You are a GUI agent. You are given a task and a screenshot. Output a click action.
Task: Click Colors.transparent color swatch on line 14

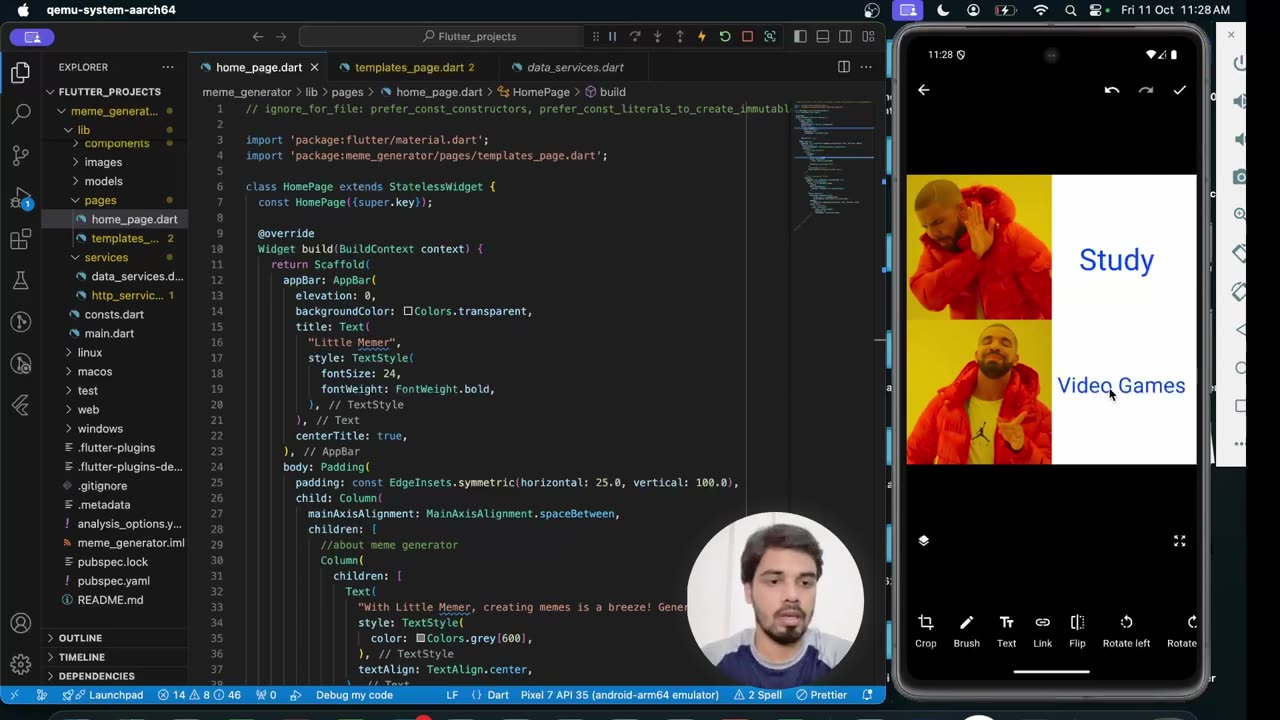click(x=408, y=311)
